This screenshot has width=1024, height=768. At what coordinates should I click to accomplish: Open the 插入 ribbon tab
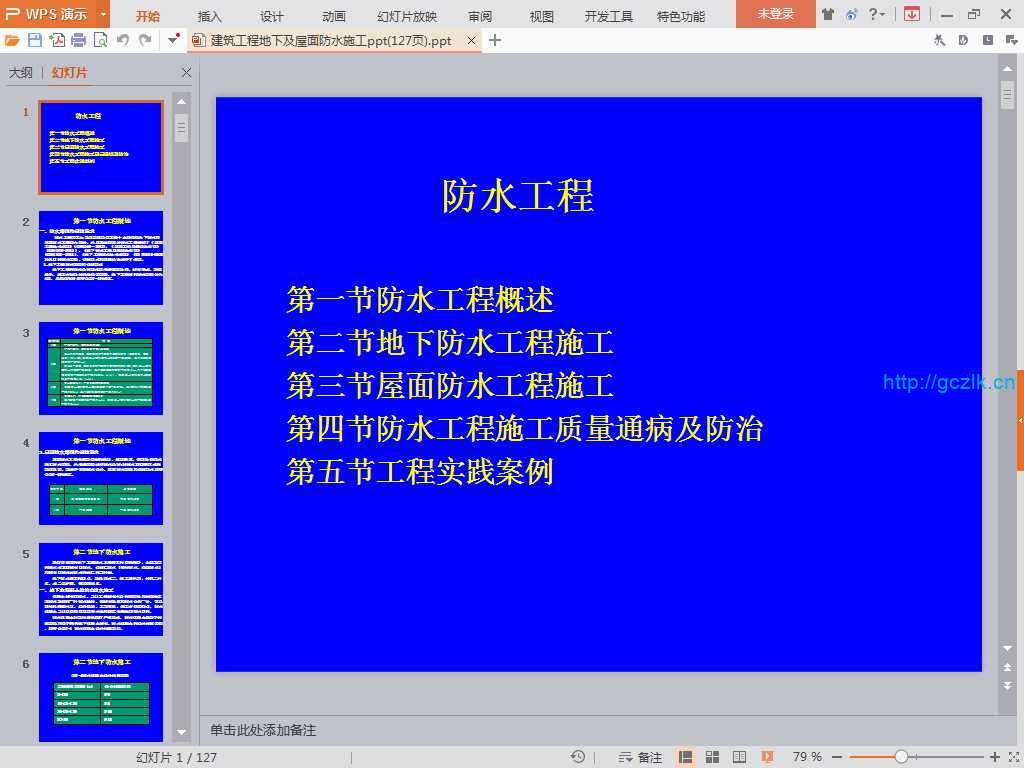pyautogui.click(x=210, y=16)
